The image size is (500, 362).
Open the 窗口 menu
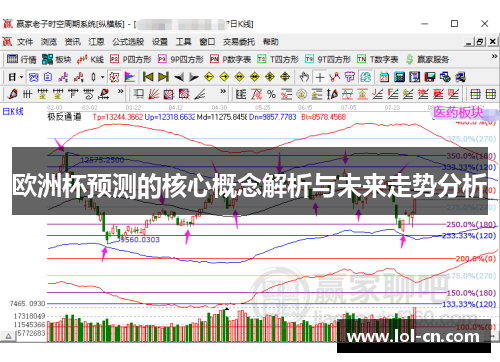point(207,42)
